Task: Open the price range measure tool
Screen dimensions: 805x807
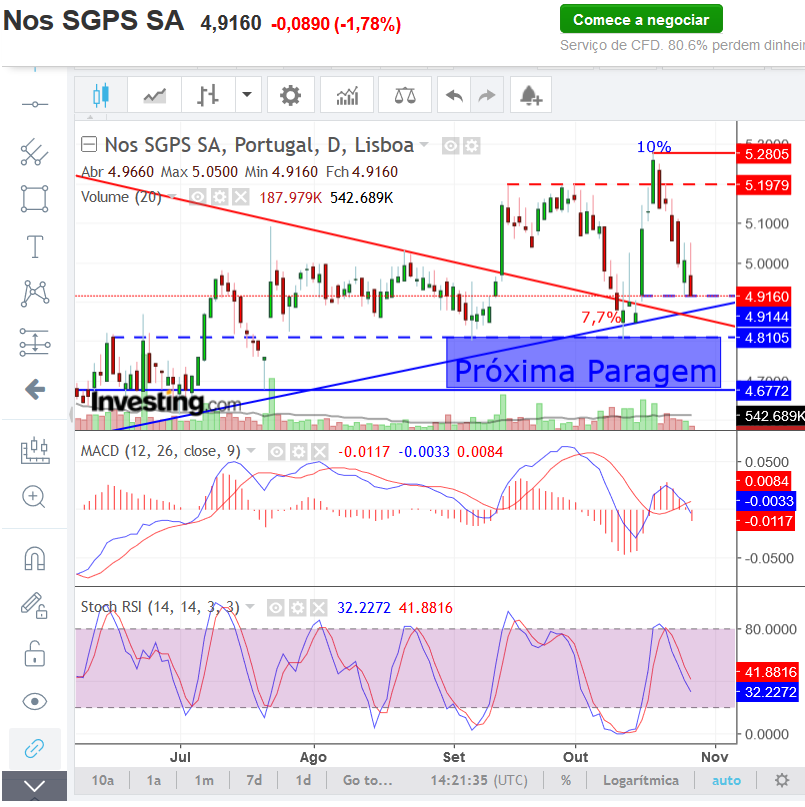Action: click(35, 451)
